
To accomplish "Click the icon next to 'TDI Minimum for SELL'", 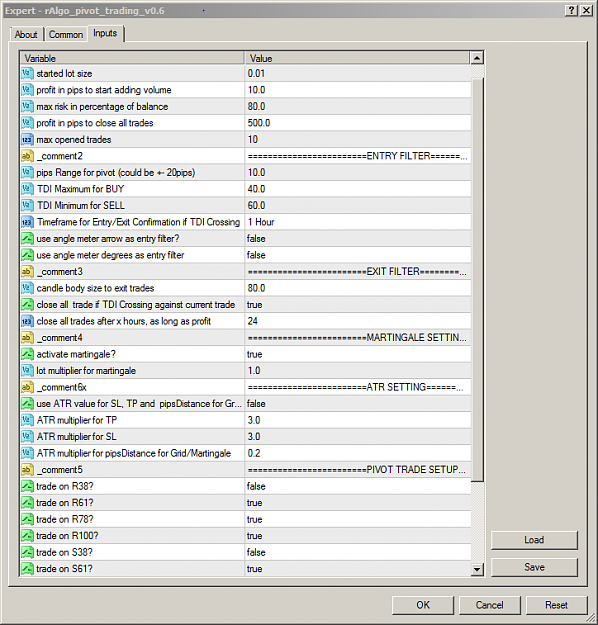I will [x=27, y=205].
